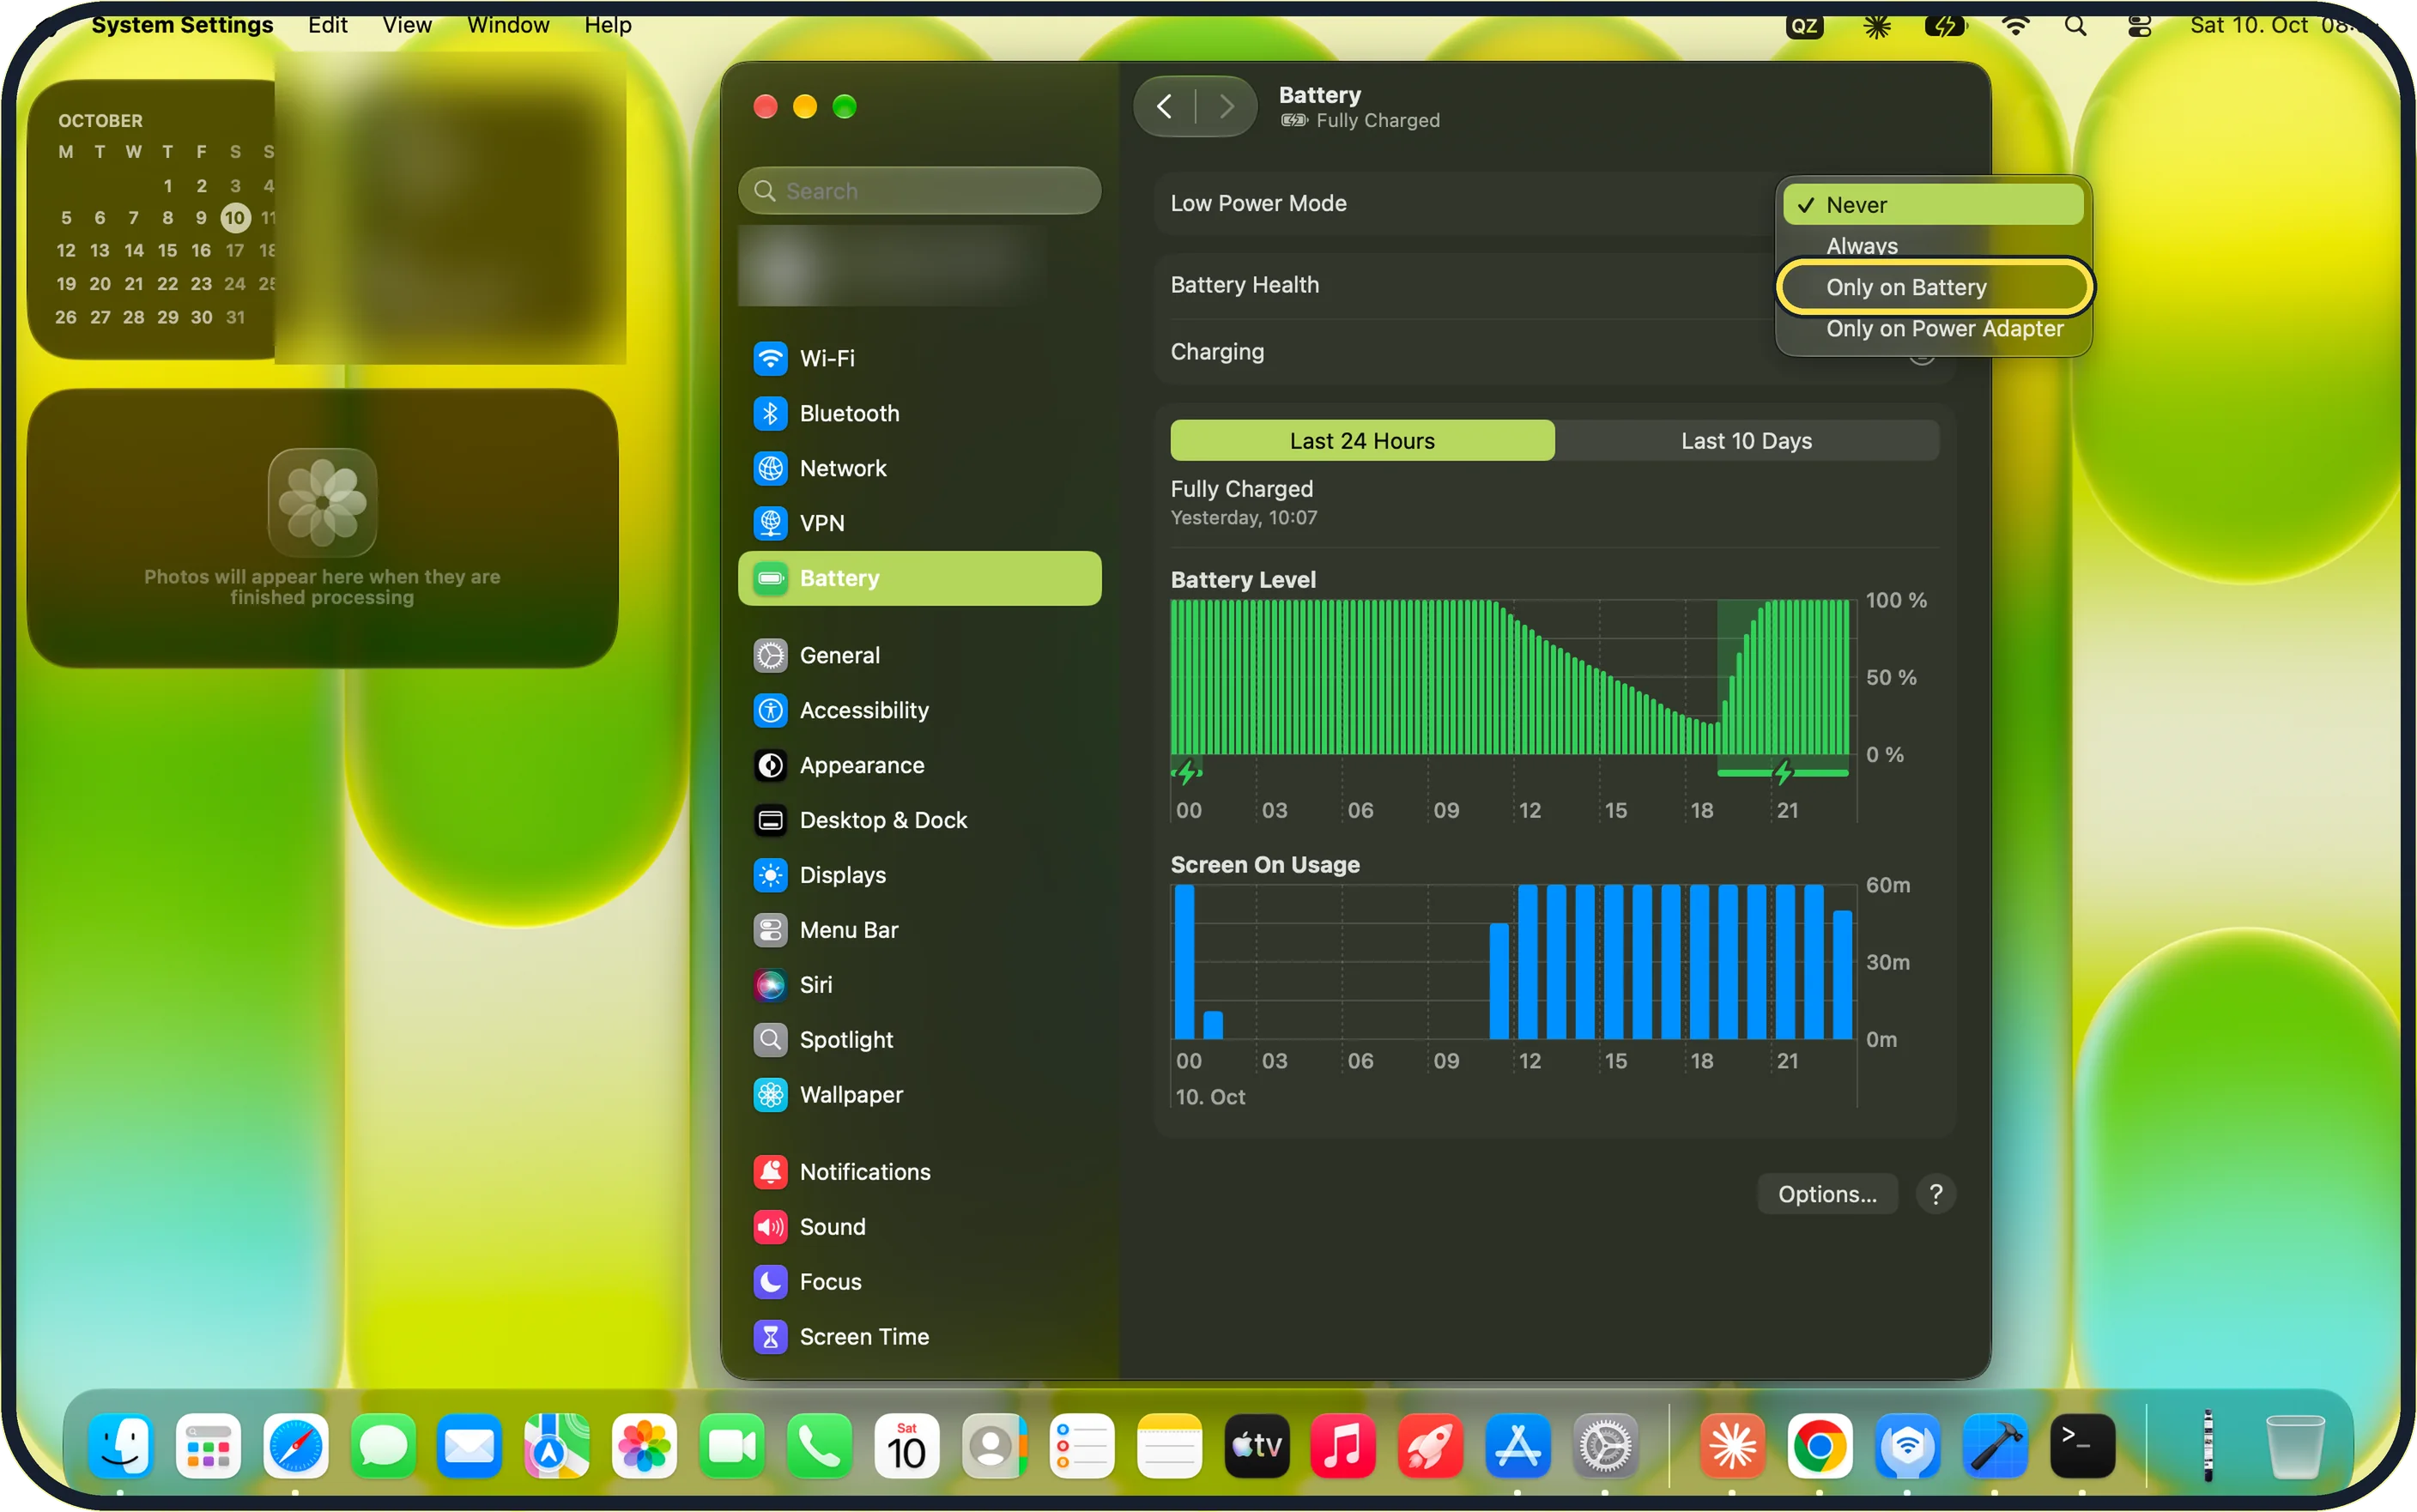
Task: Open Sound settings
Action: 918,1227
